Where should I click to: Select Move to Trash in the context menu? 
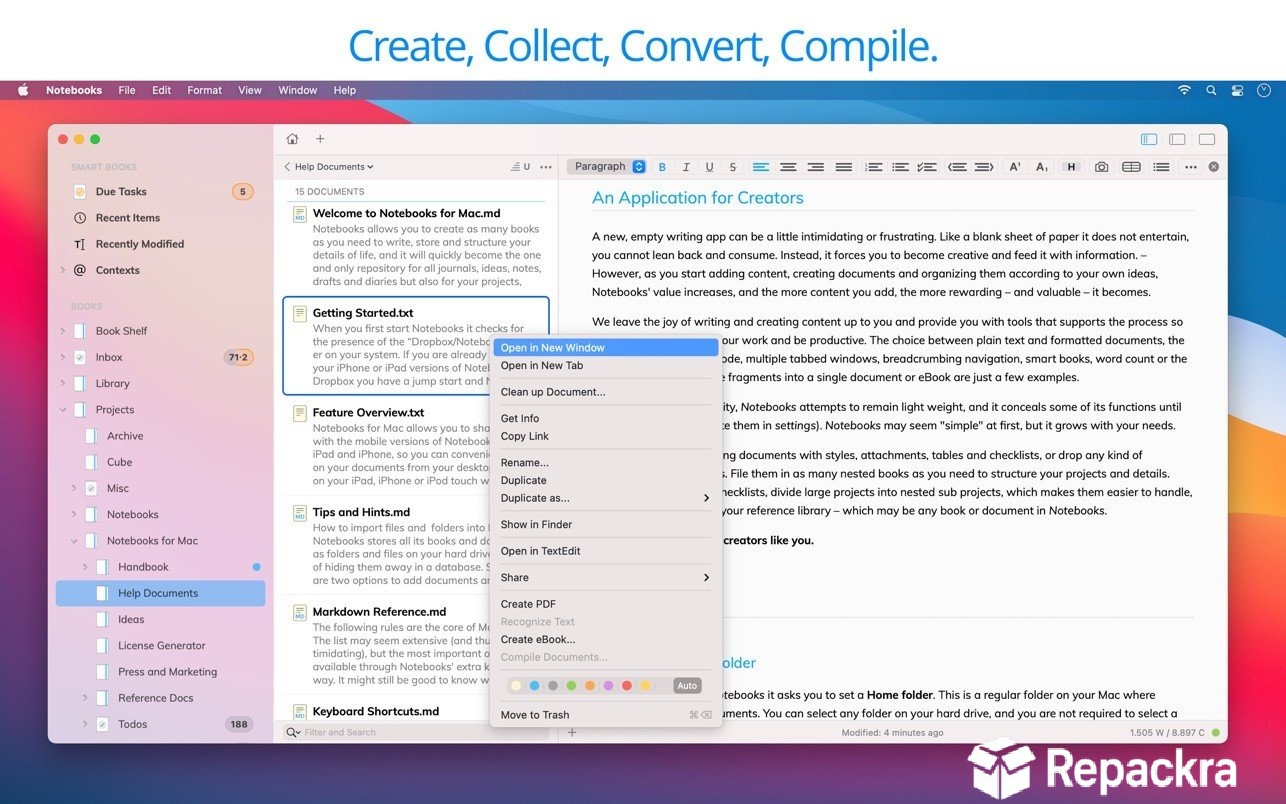pos(606,715)
